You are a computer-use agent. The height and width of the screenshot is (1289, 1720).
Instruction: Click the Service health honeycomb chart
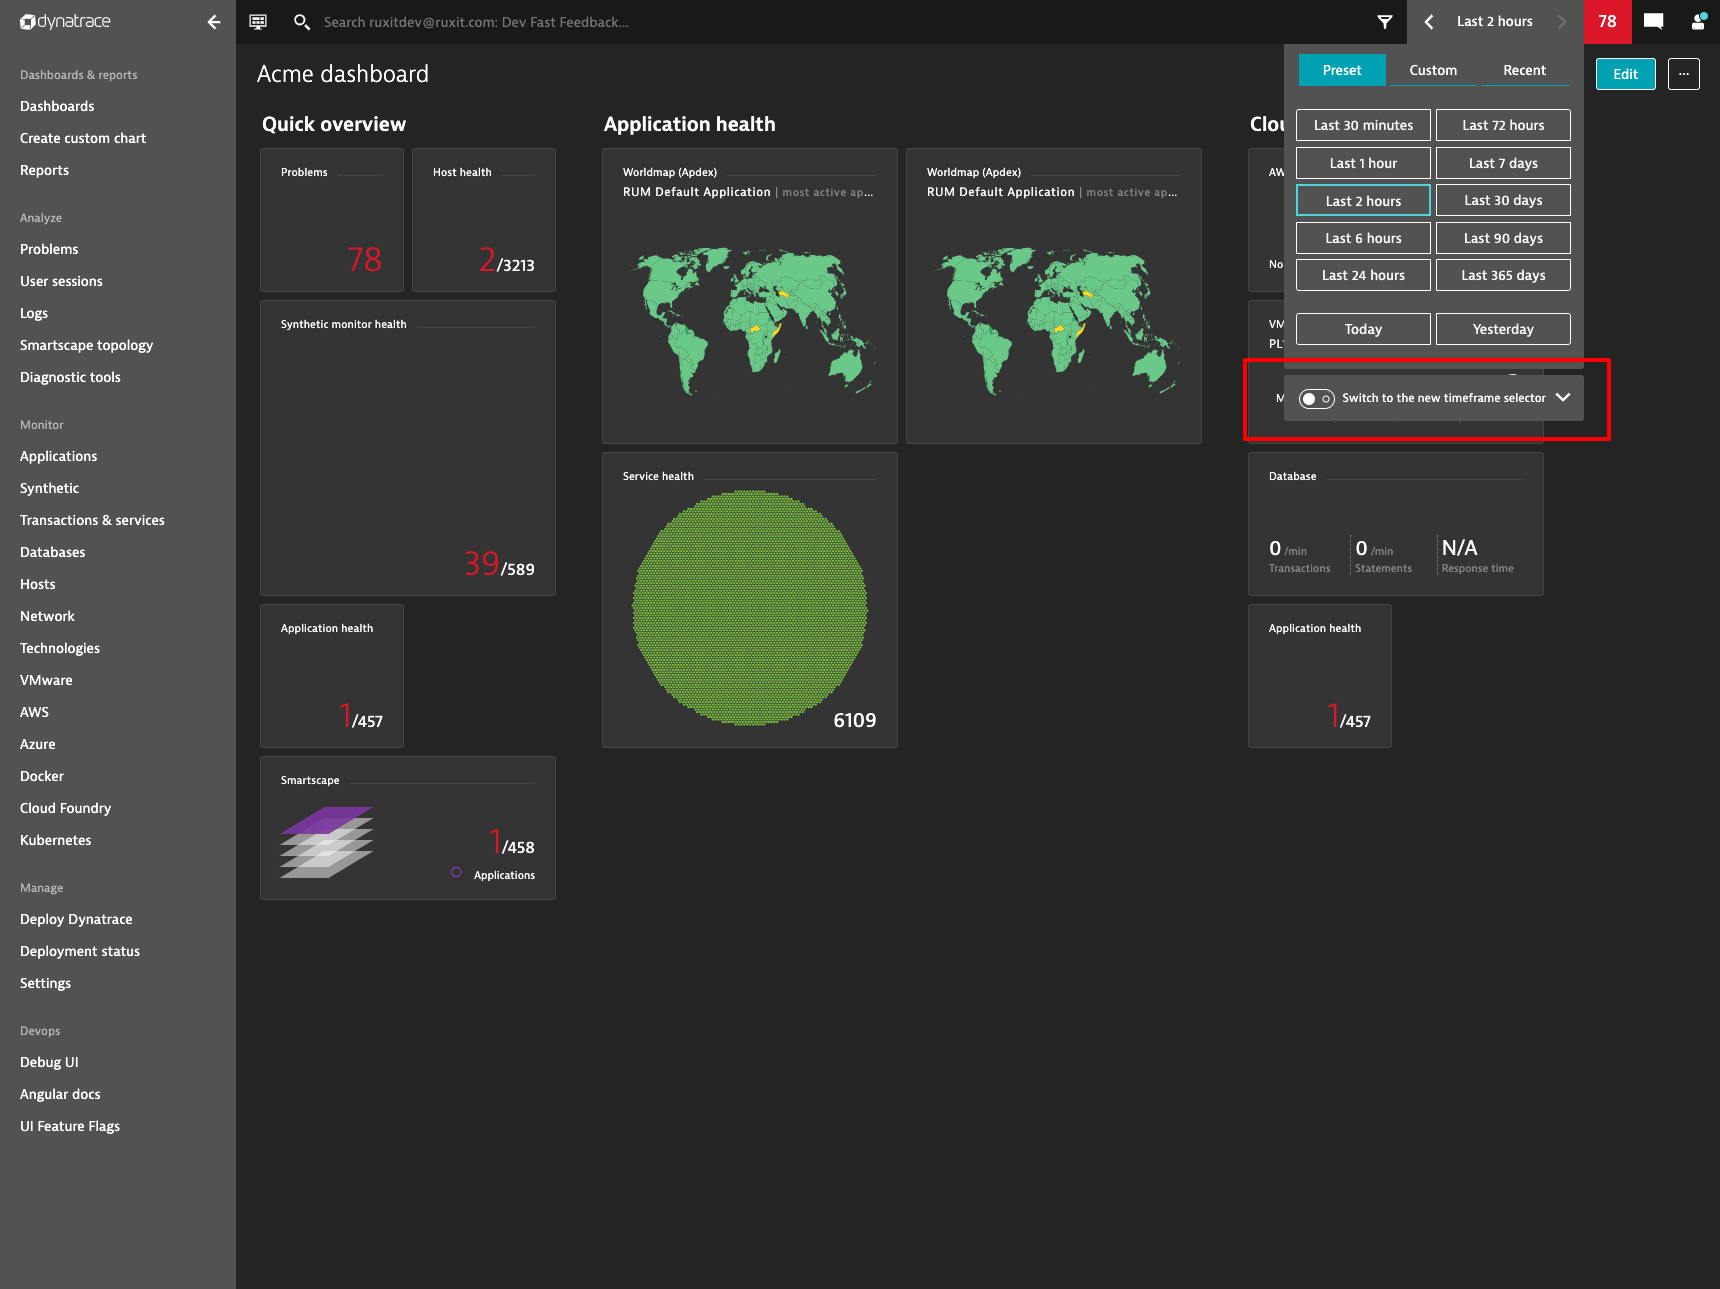(750, 607)
